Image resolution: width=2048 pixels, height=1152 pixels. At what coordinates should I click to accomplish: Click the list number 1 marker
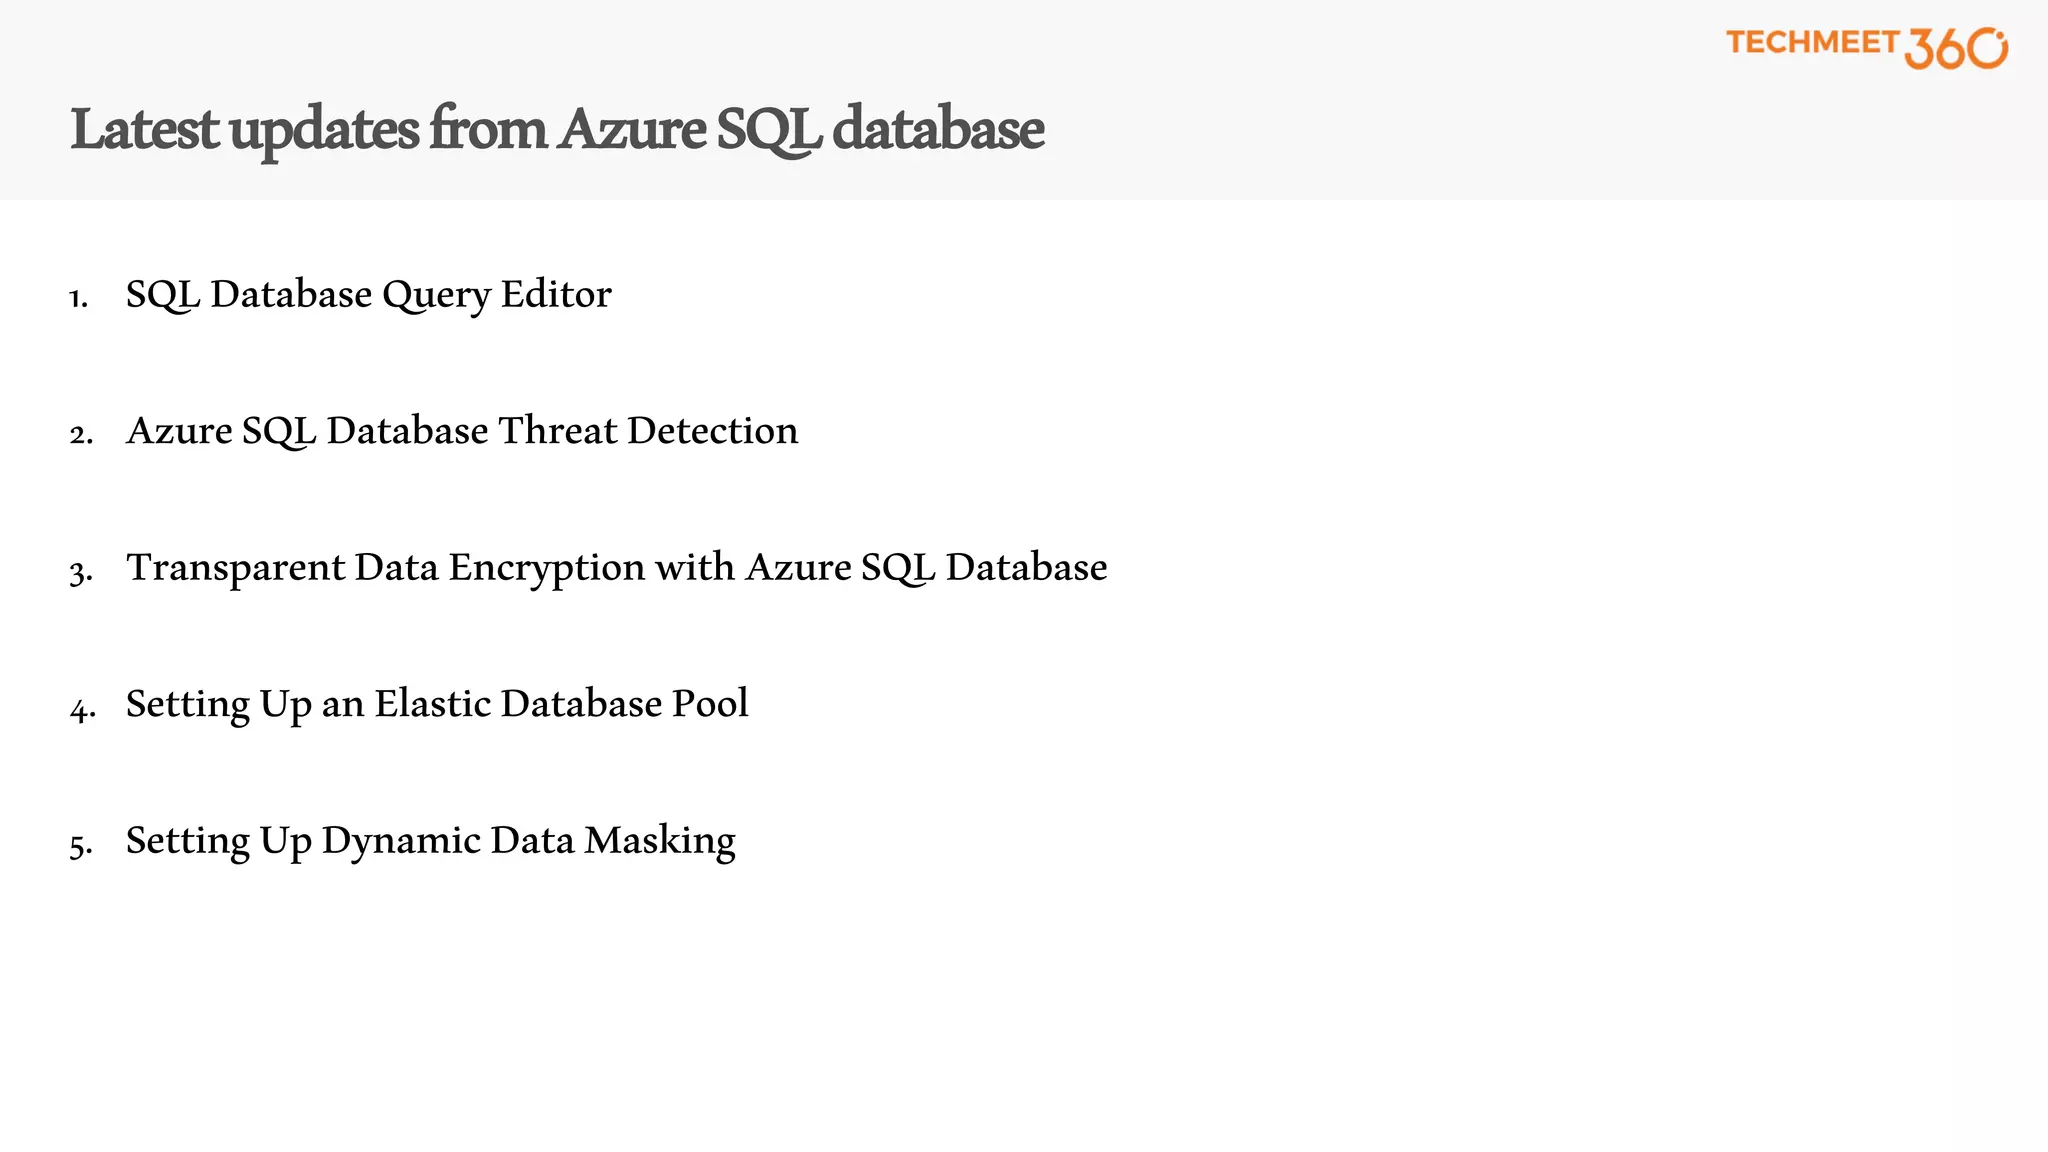(79, 299)
